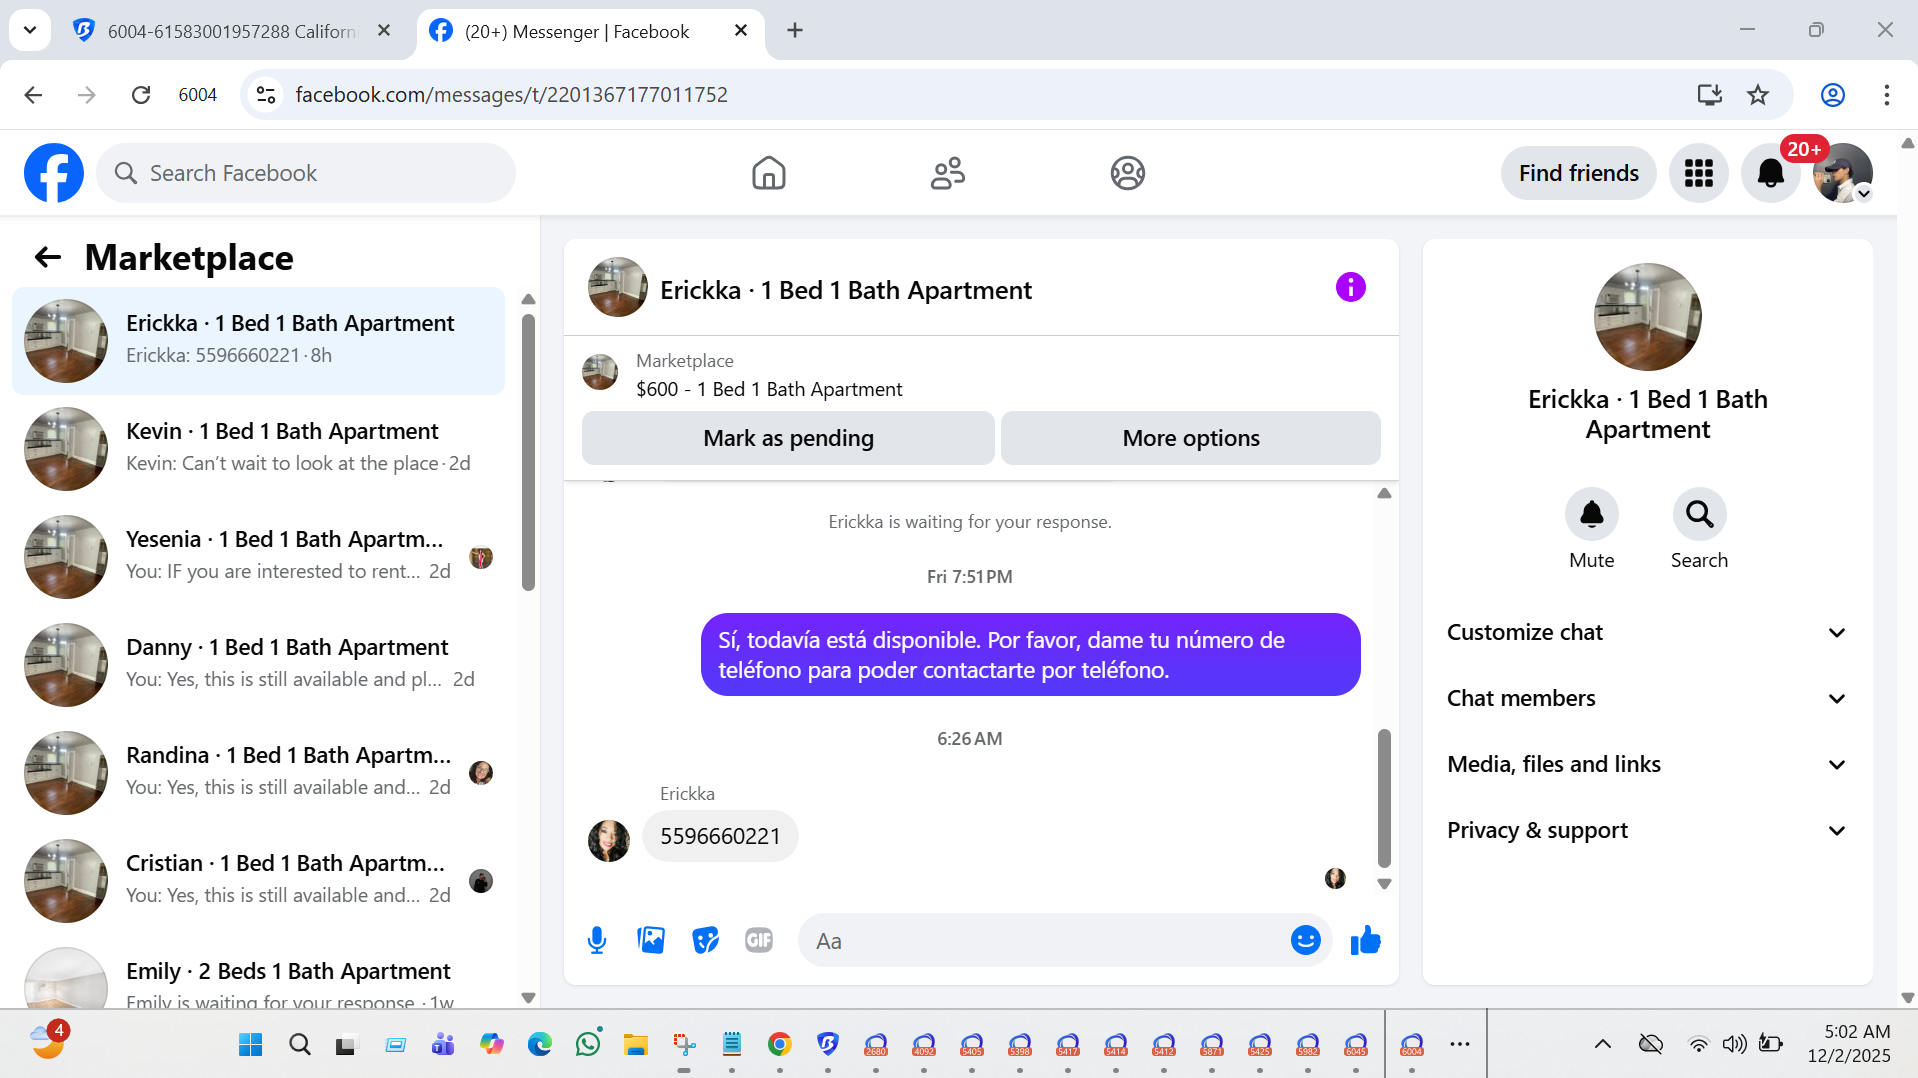Click browser reload icon

(x=141, y=95)
